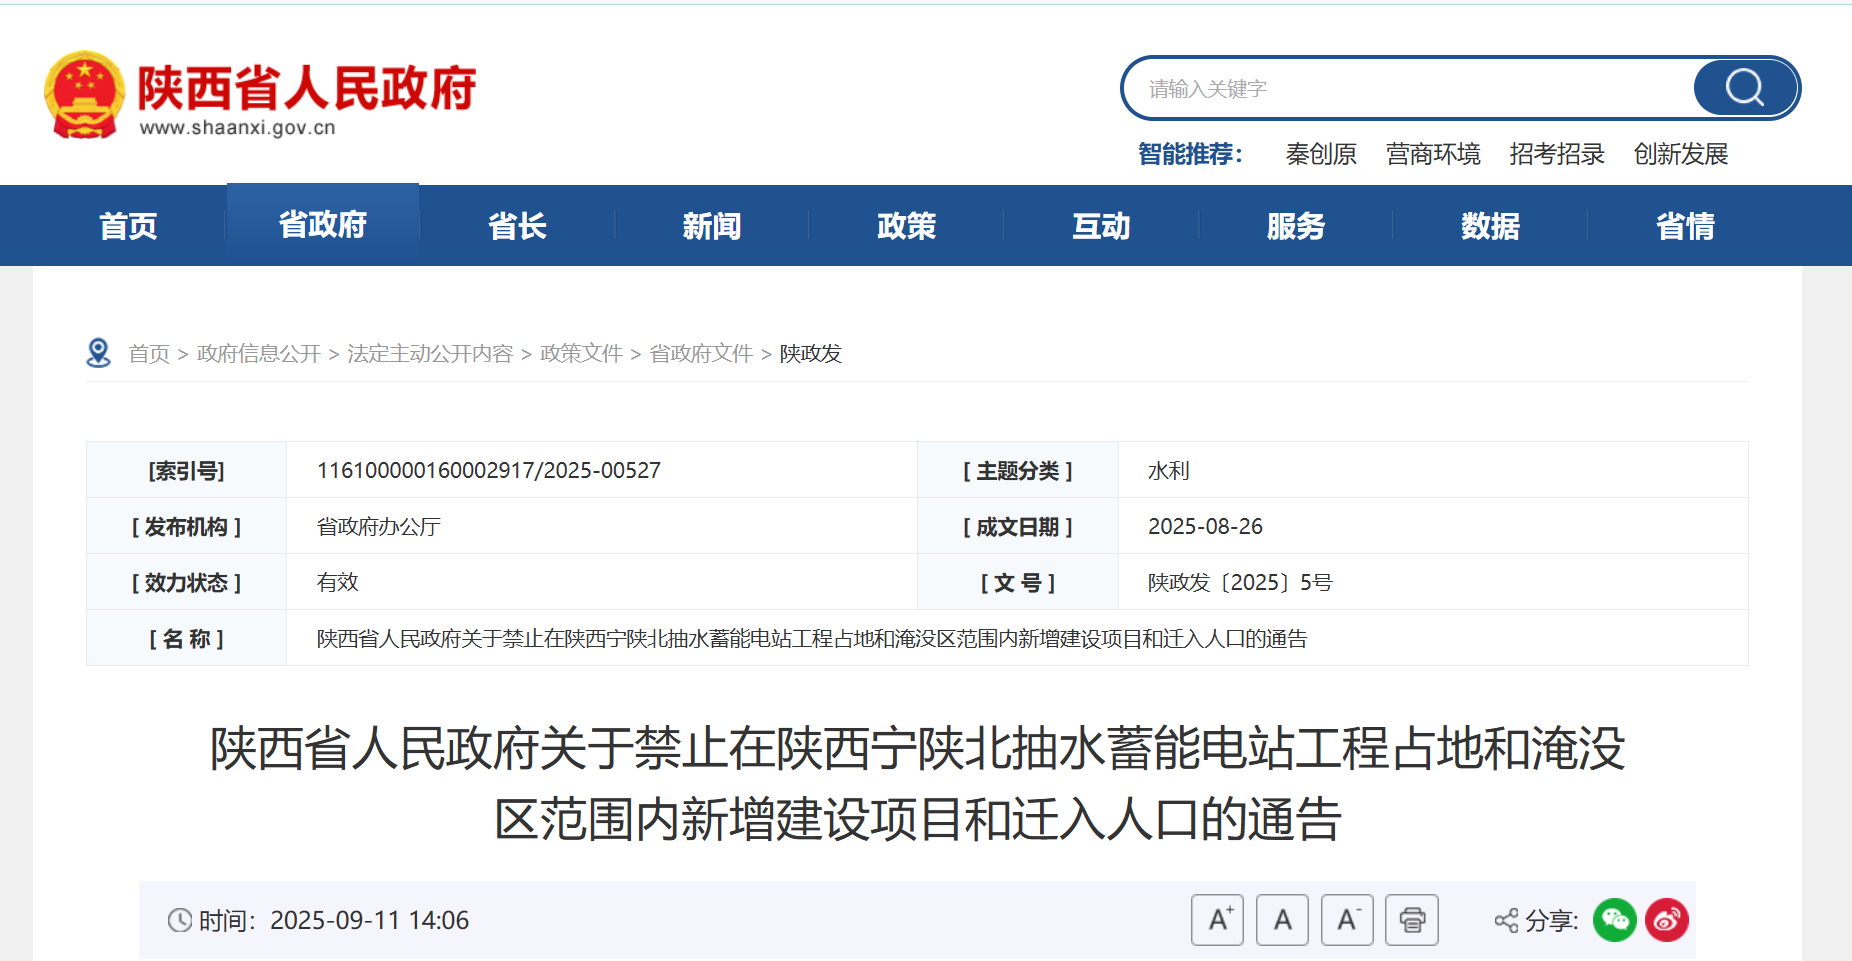
Task: Print the page using printer icon
Action: tap(1412, 920)
